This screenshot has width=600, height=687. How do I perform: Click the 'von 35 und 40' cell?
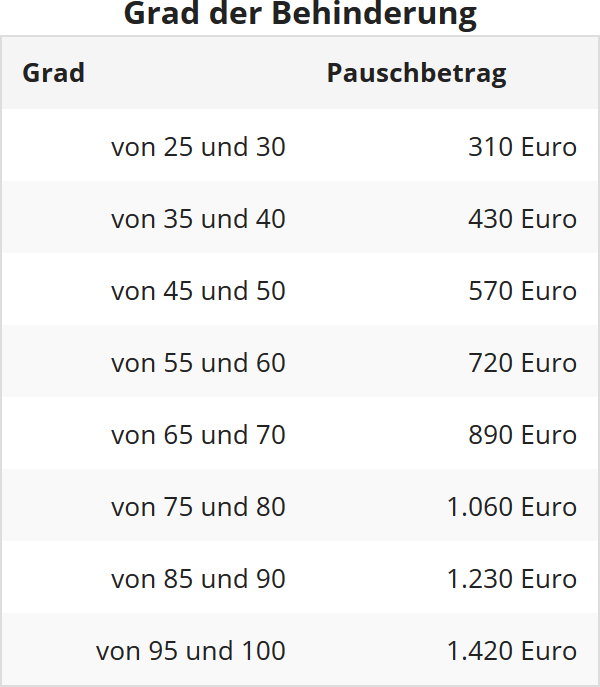pos(198,219)
